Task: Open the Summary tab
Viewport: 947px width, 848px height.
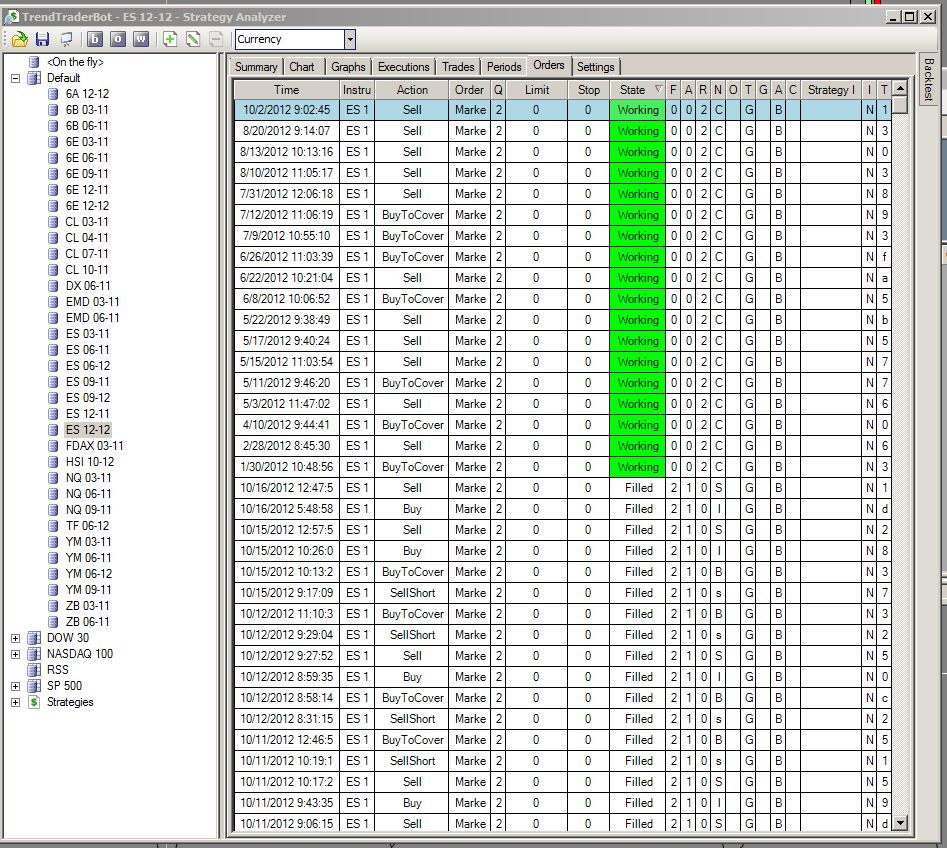Action: pyautogui.click(x=256, y=66)
